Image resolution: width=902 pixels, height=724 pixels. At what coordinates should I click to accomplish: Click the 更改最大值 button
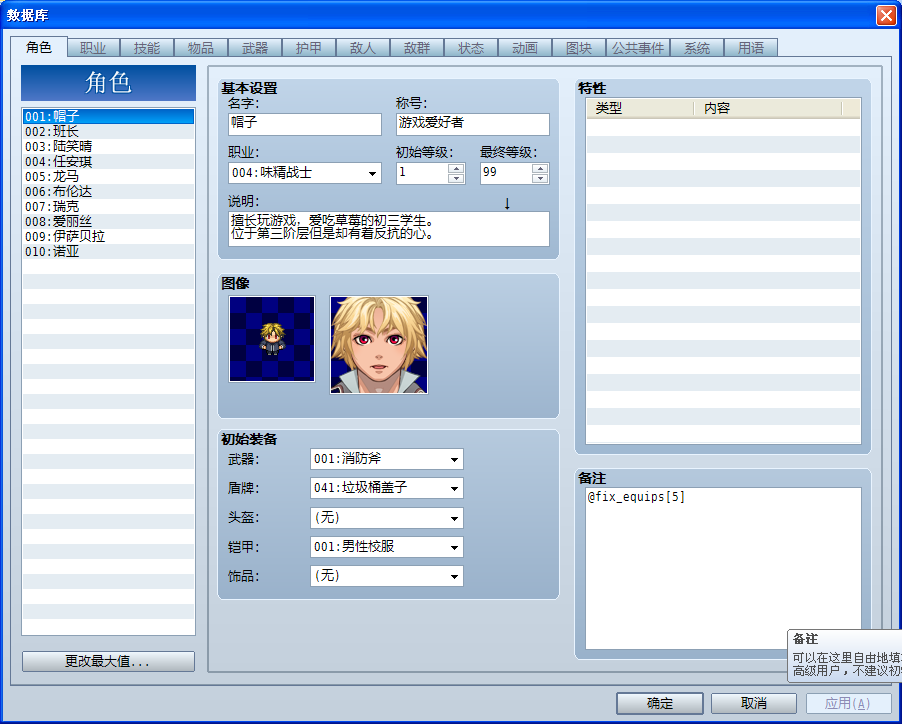pyautogui.click(x=108, y=661)
